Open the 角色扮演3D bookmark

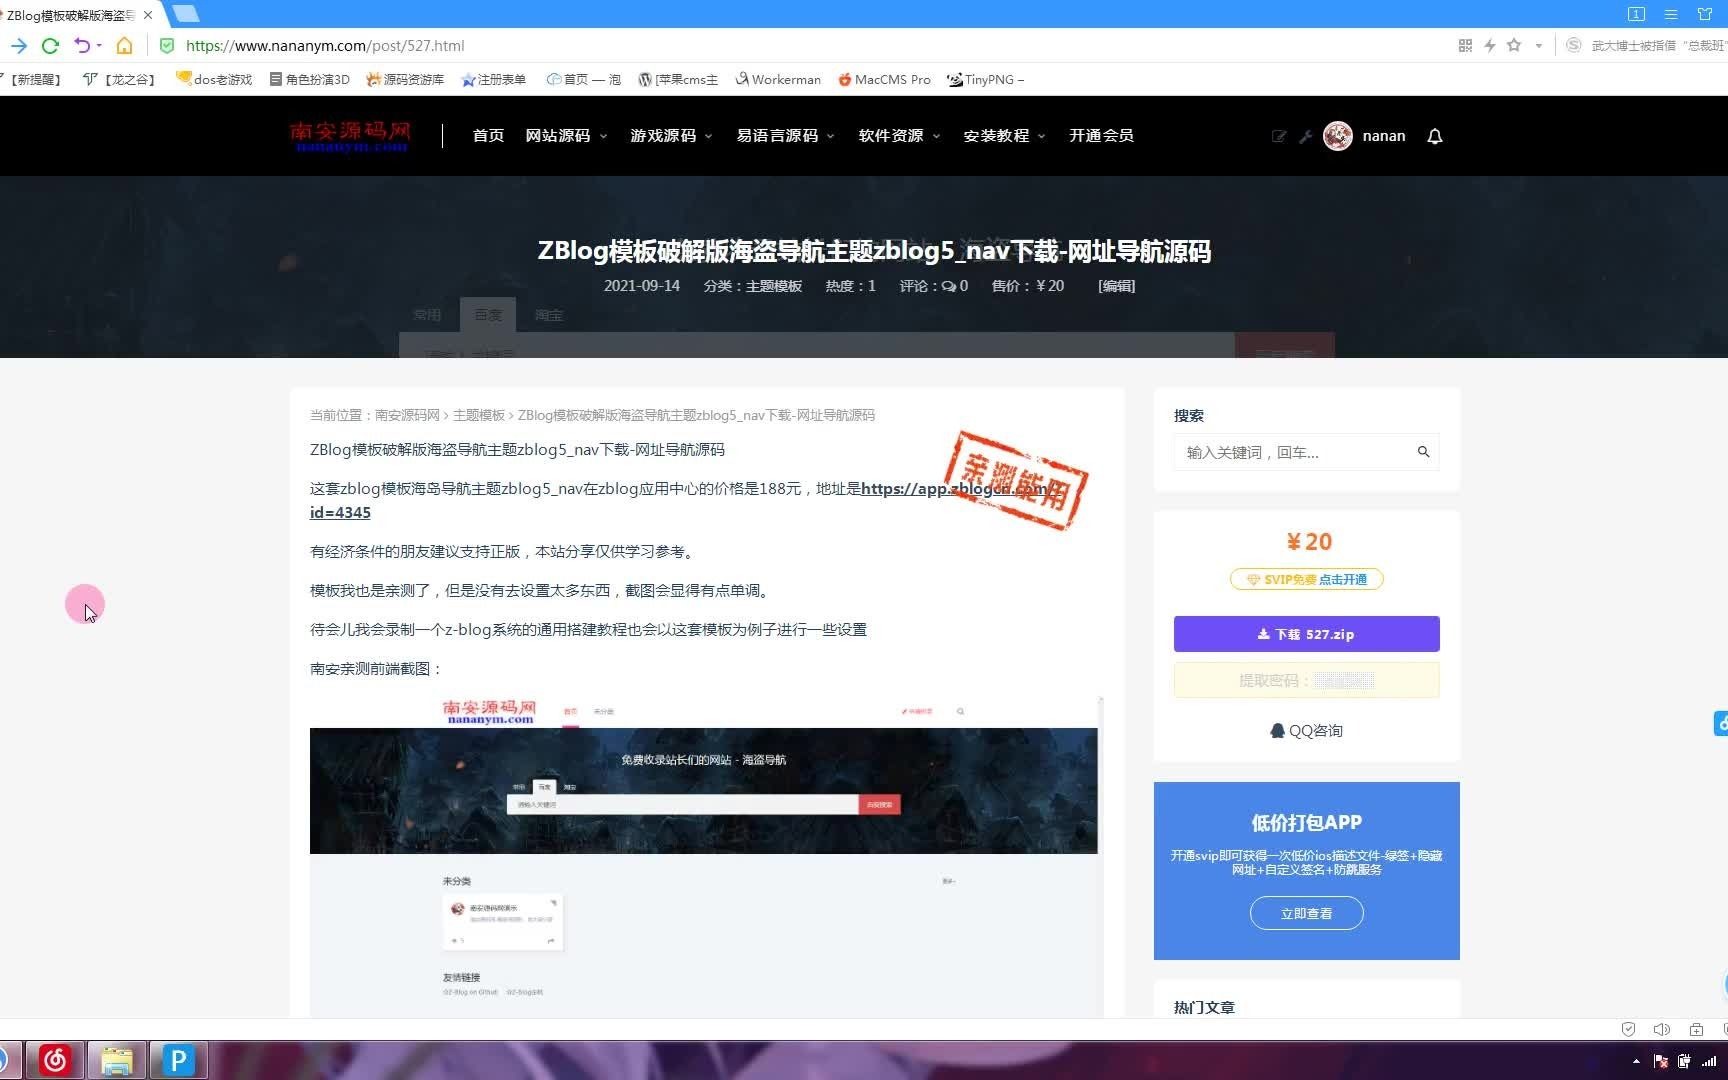310,80
